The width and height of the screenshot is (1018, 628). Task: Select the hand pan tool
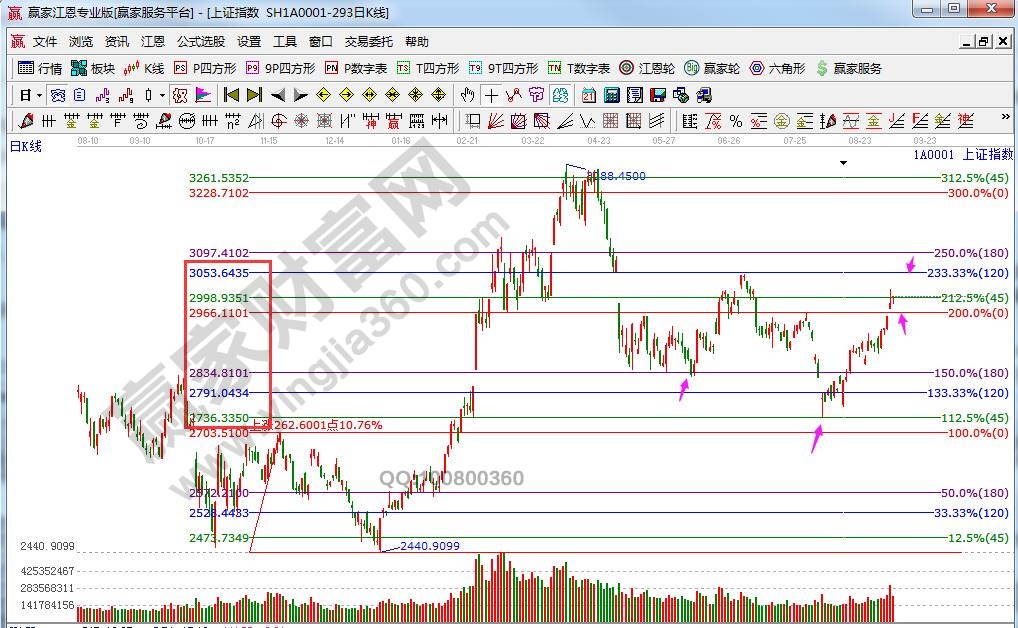coord(467,95)
